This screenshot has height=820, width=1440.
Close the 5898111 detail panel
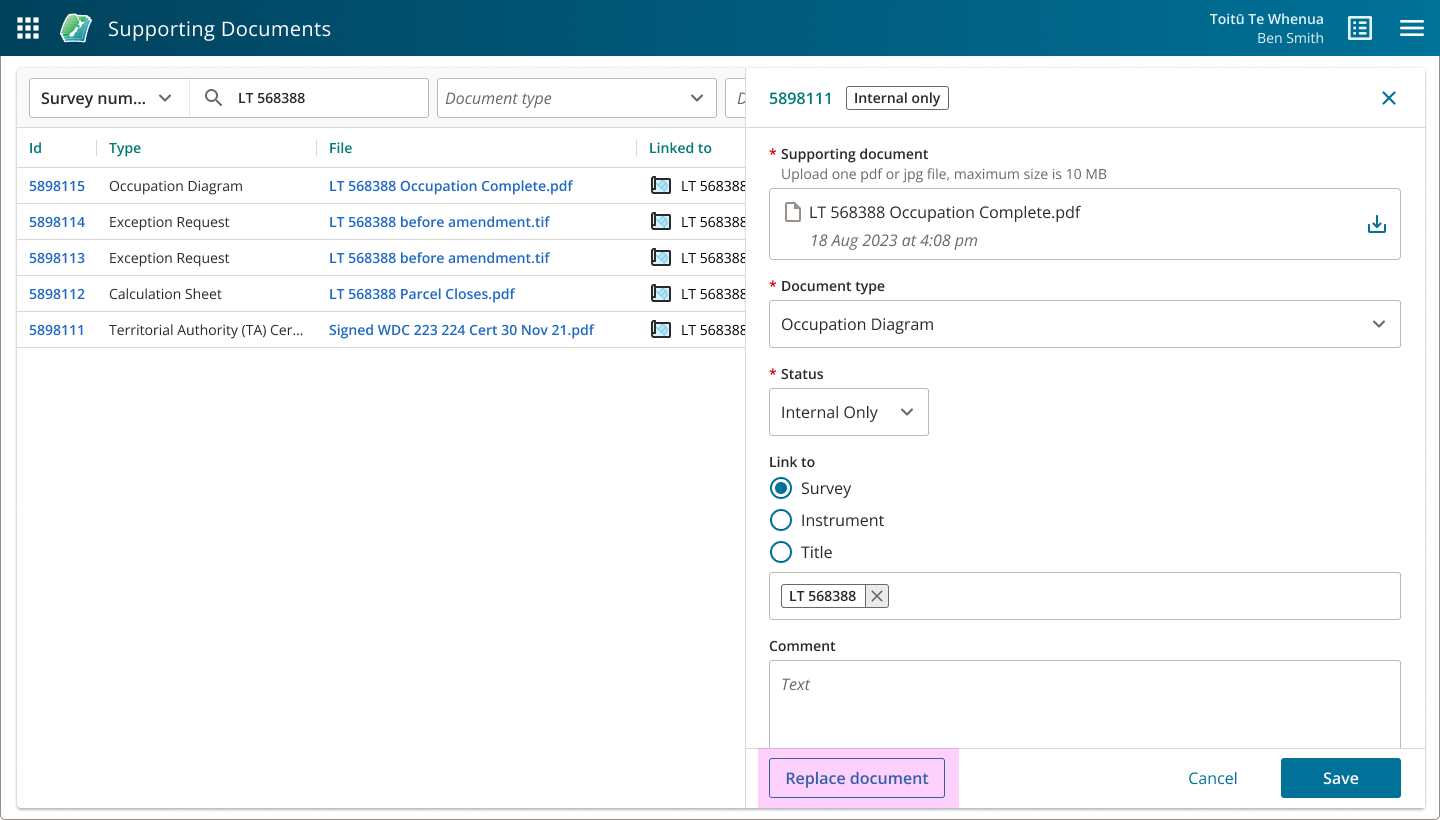point(1389,98)
